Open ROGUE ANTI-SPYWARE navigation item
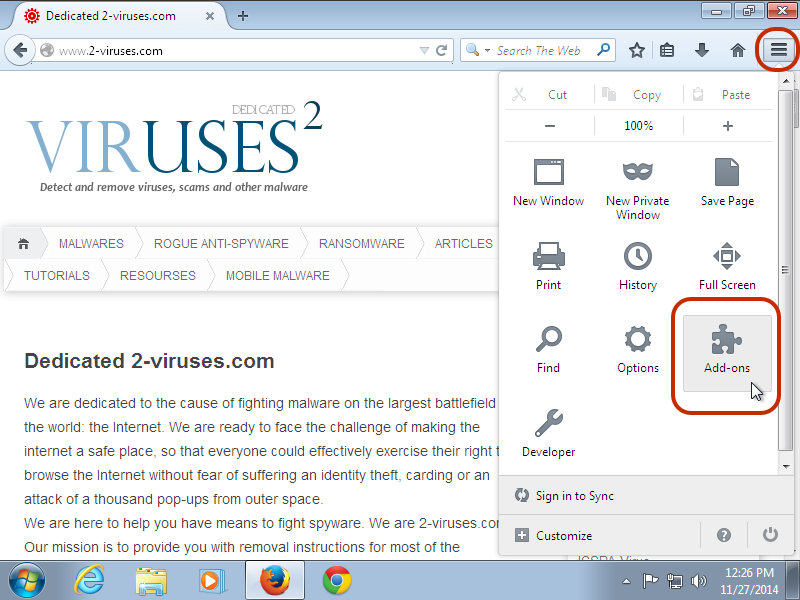The image size is (800, 600). click(x=221, y=243)
